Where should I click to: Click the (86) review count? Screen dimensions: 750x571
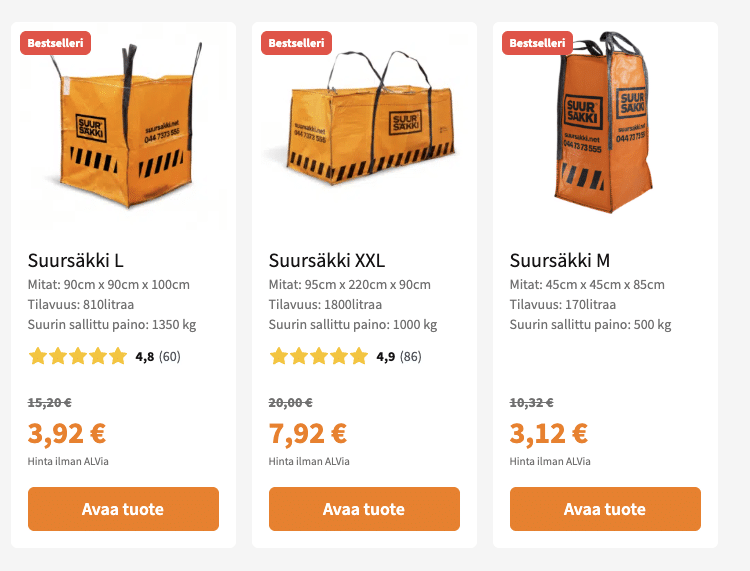point(411,357)
